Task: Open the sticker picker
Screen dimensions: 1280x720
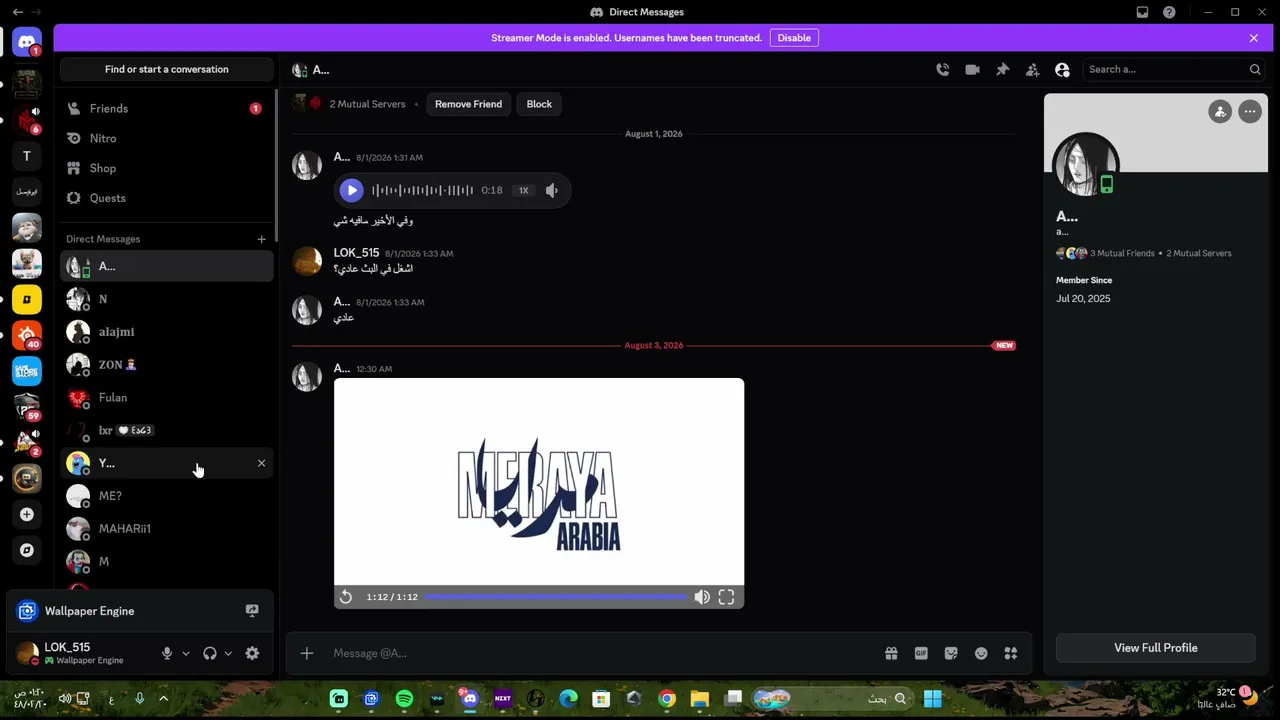Action: click(951, 653)
